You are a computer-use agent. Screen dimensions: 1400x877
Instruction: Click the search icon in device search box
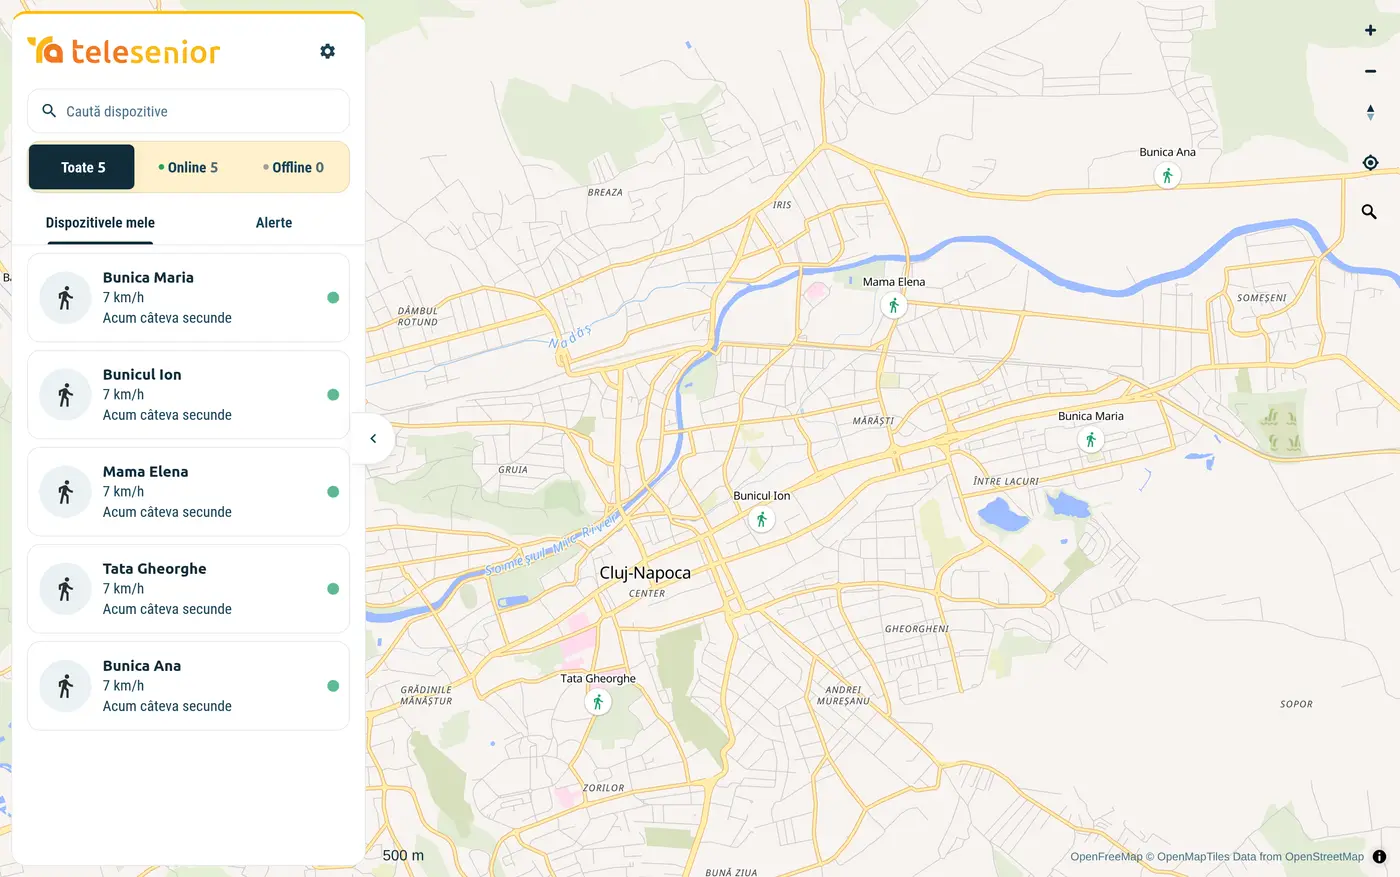(49, 111)
